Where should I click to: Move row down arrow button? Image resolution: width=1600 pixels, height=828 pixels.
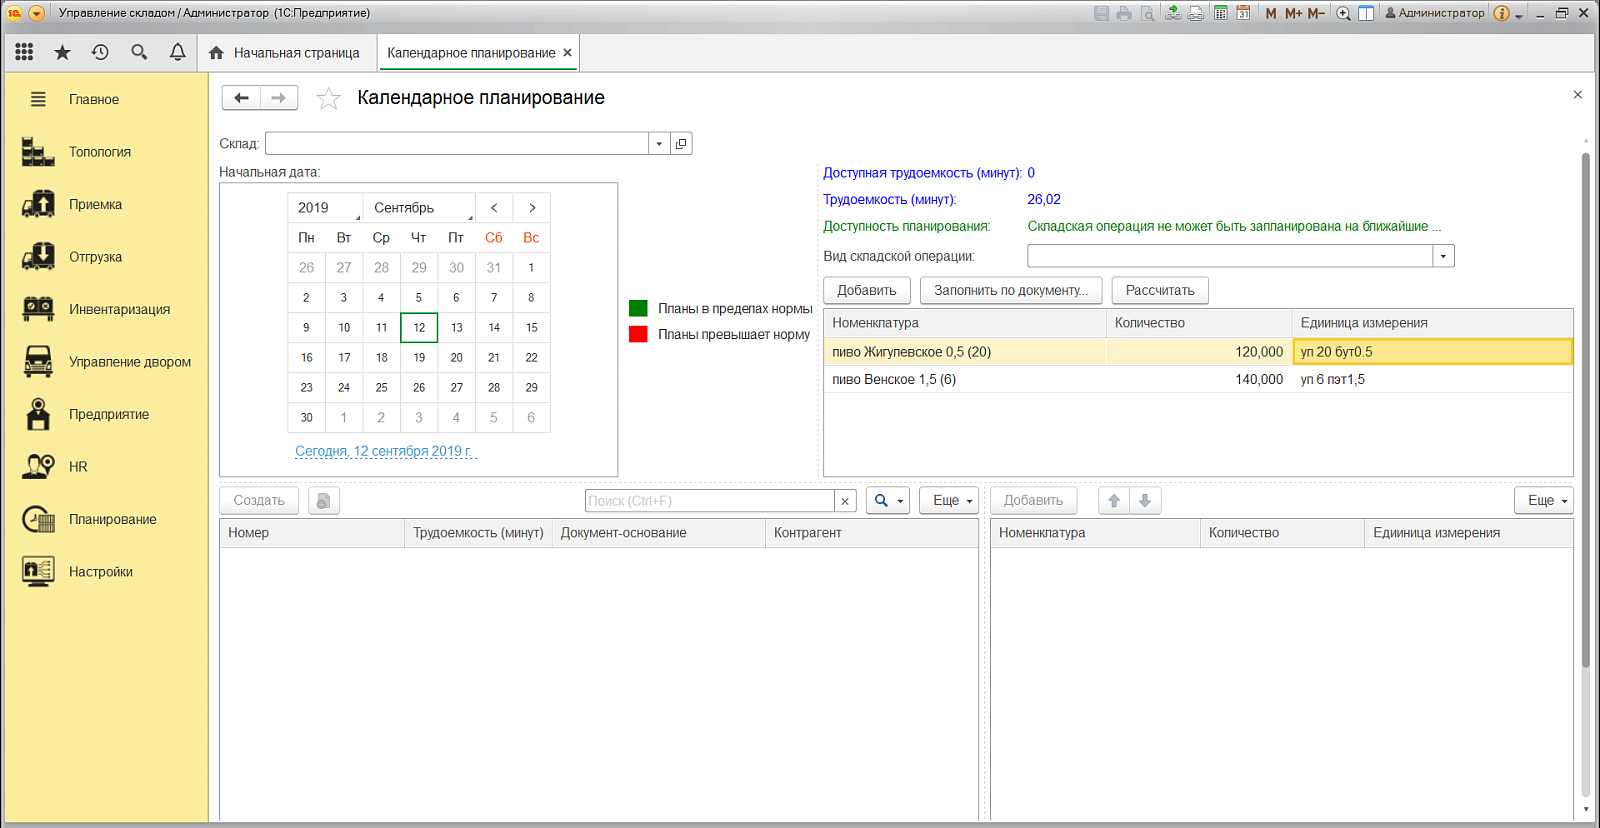[1145, 500]
